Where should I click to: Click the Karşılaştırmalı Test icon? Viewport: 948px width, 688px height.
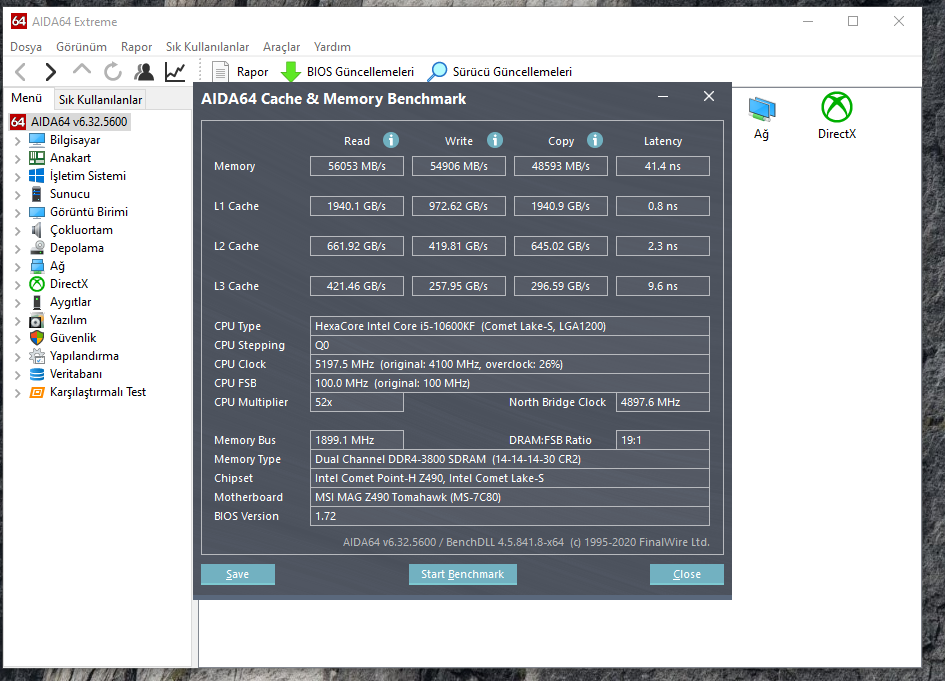click(x=37, y=392)
